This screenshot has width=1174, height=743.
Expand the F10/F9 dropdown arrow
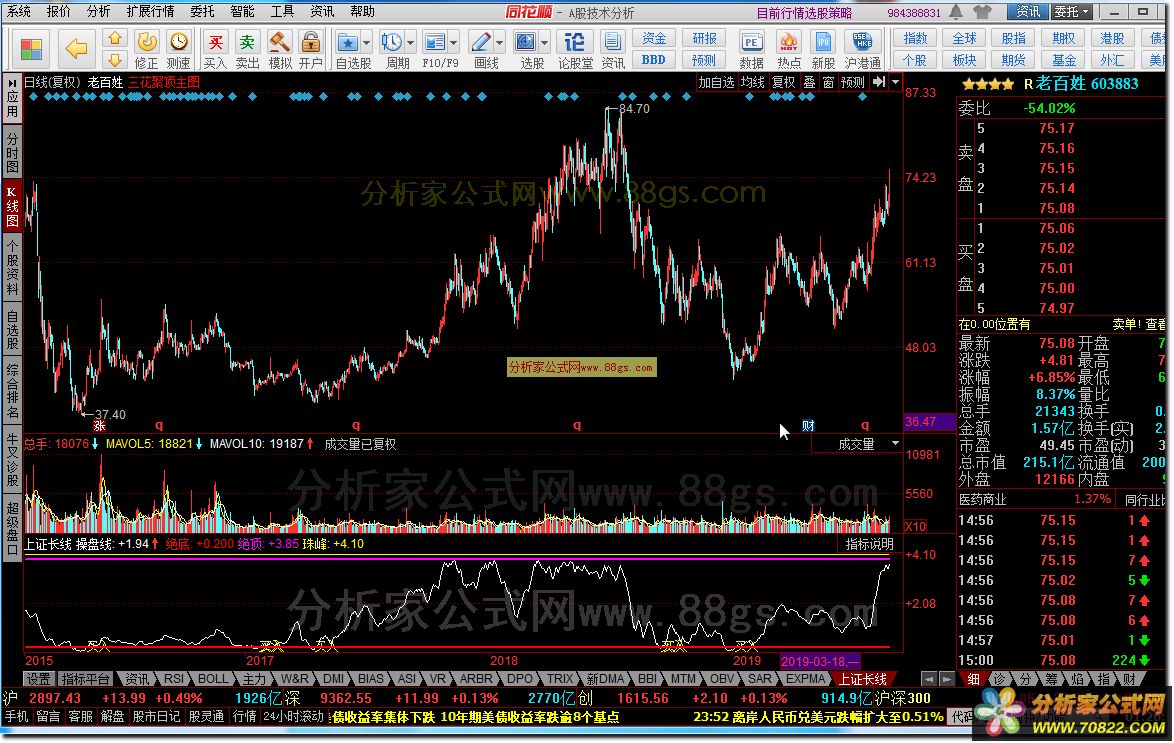(454, 43)
